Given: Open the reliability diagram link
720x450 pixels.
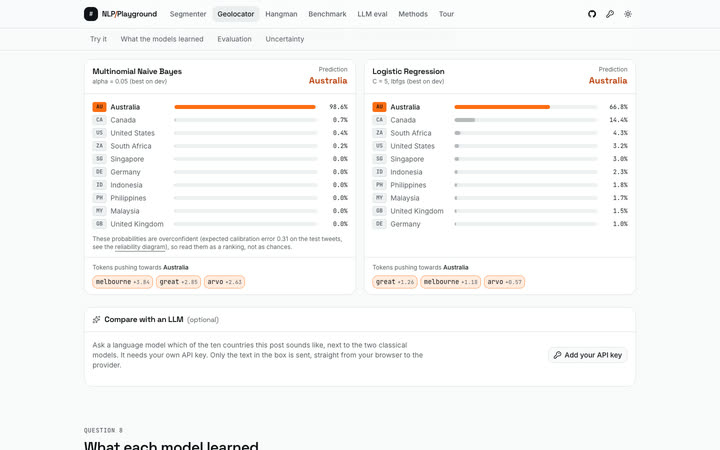Looking at the screenshot, I should (140, 247).
